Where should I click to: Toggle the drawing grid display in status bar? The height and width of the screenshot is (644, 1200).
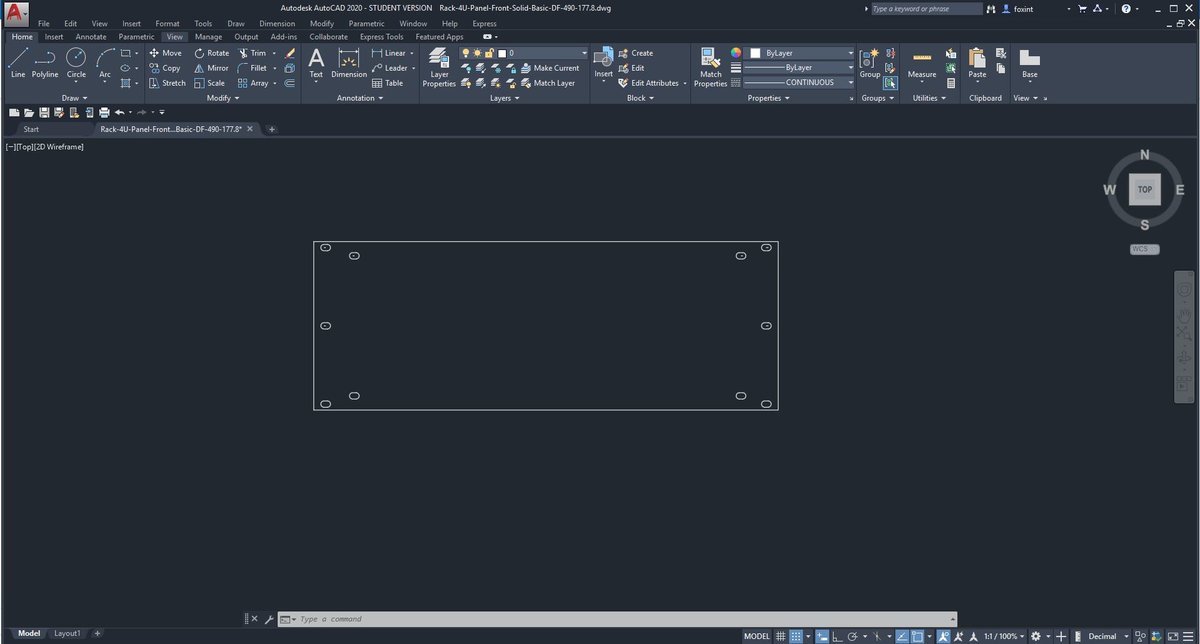pos(782,636)
